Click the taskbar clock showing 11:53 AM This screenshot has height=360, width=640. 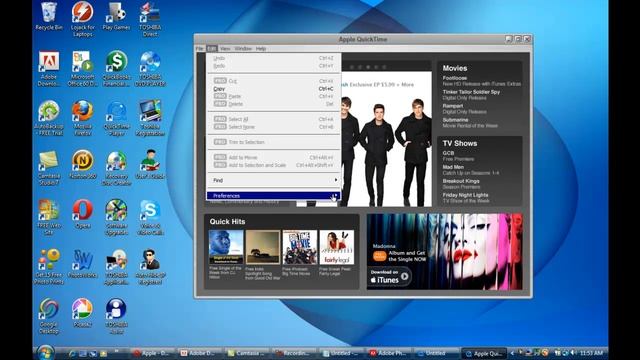coord(591,353)
